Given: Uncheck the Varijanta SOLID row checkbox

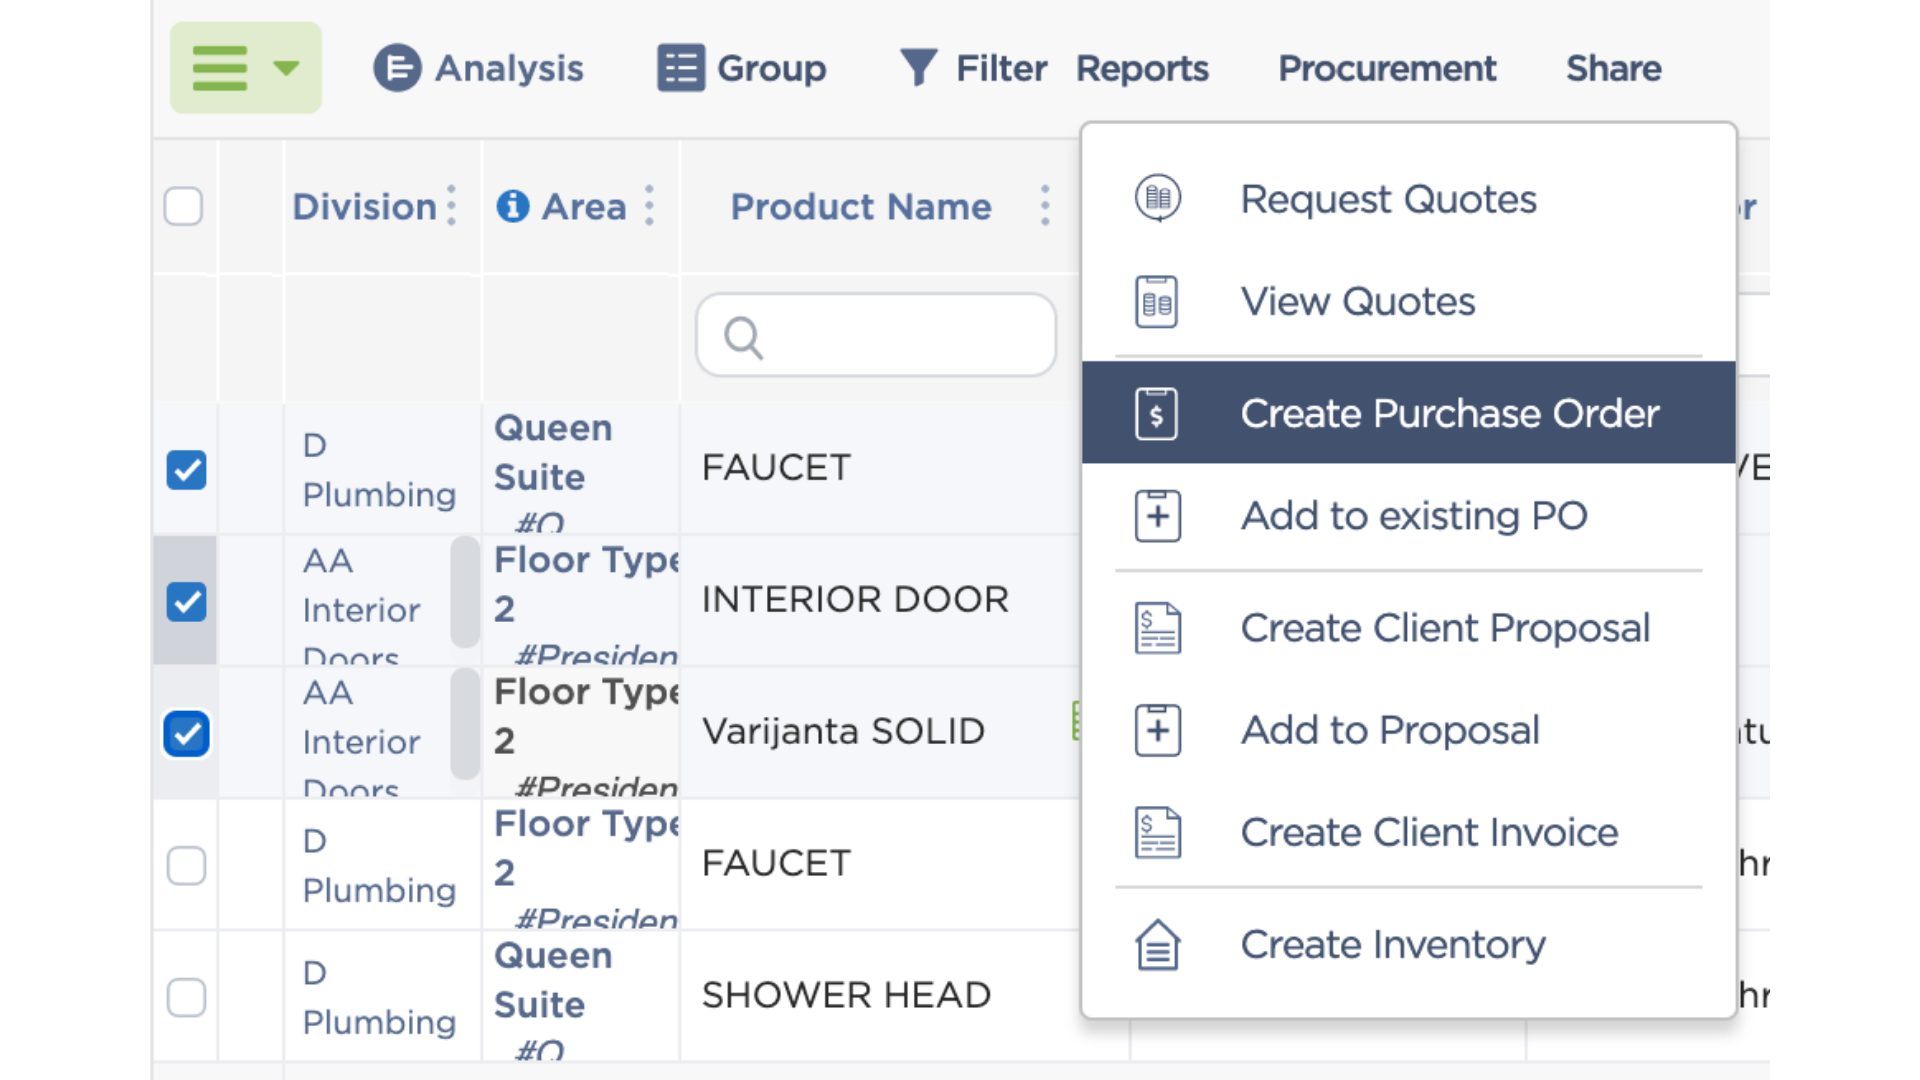Looking at the screenshot, I should tap(187, 733).
